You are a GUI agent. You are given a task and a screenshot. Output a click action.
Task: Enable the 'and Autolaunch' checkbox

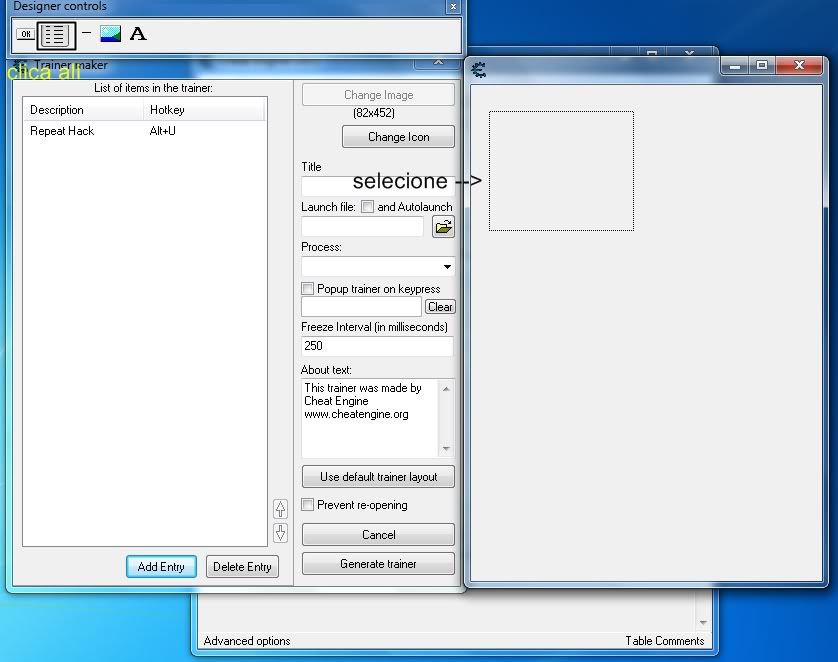(368, 207)
